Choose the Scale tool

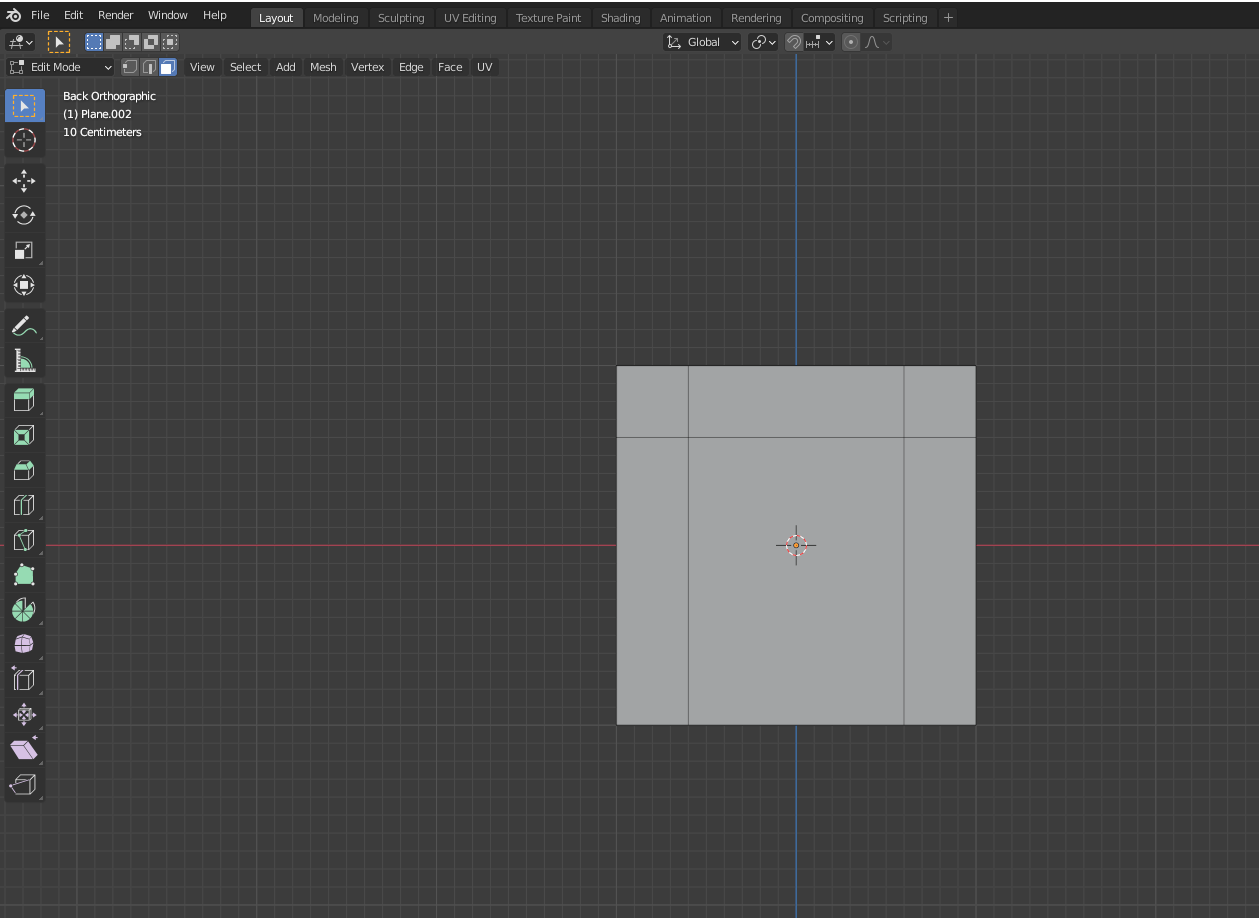point(24,250)
